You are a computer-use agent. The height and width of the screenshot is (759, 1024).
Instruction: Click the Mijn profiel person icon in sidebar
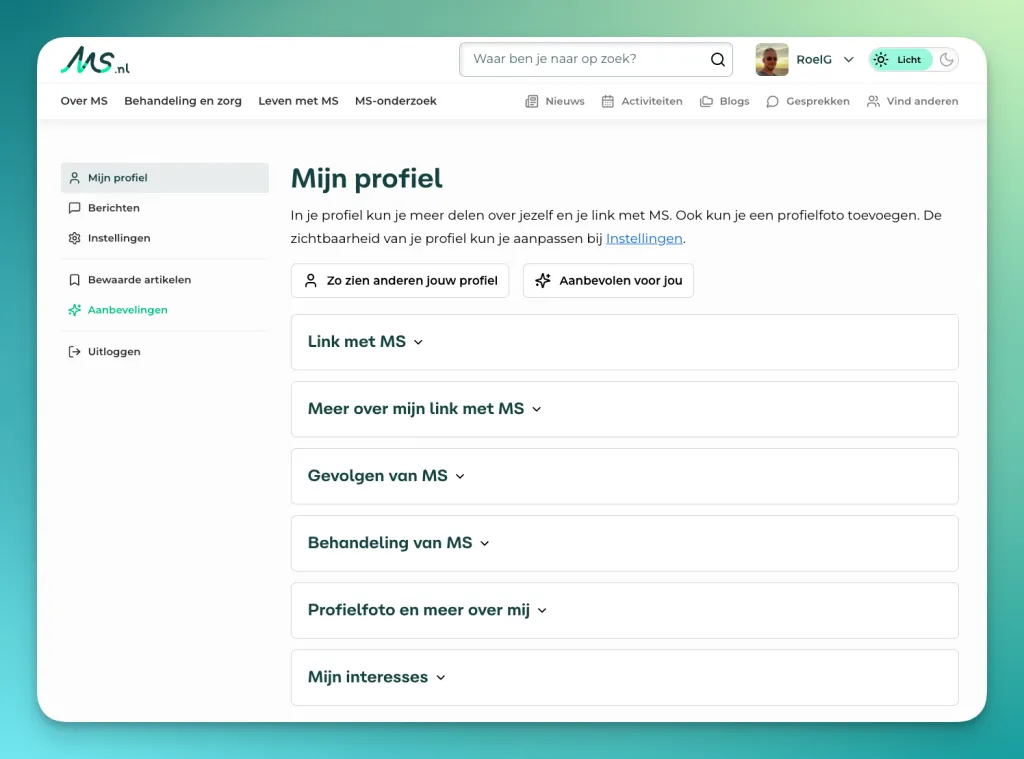click(x=74, y=178)
